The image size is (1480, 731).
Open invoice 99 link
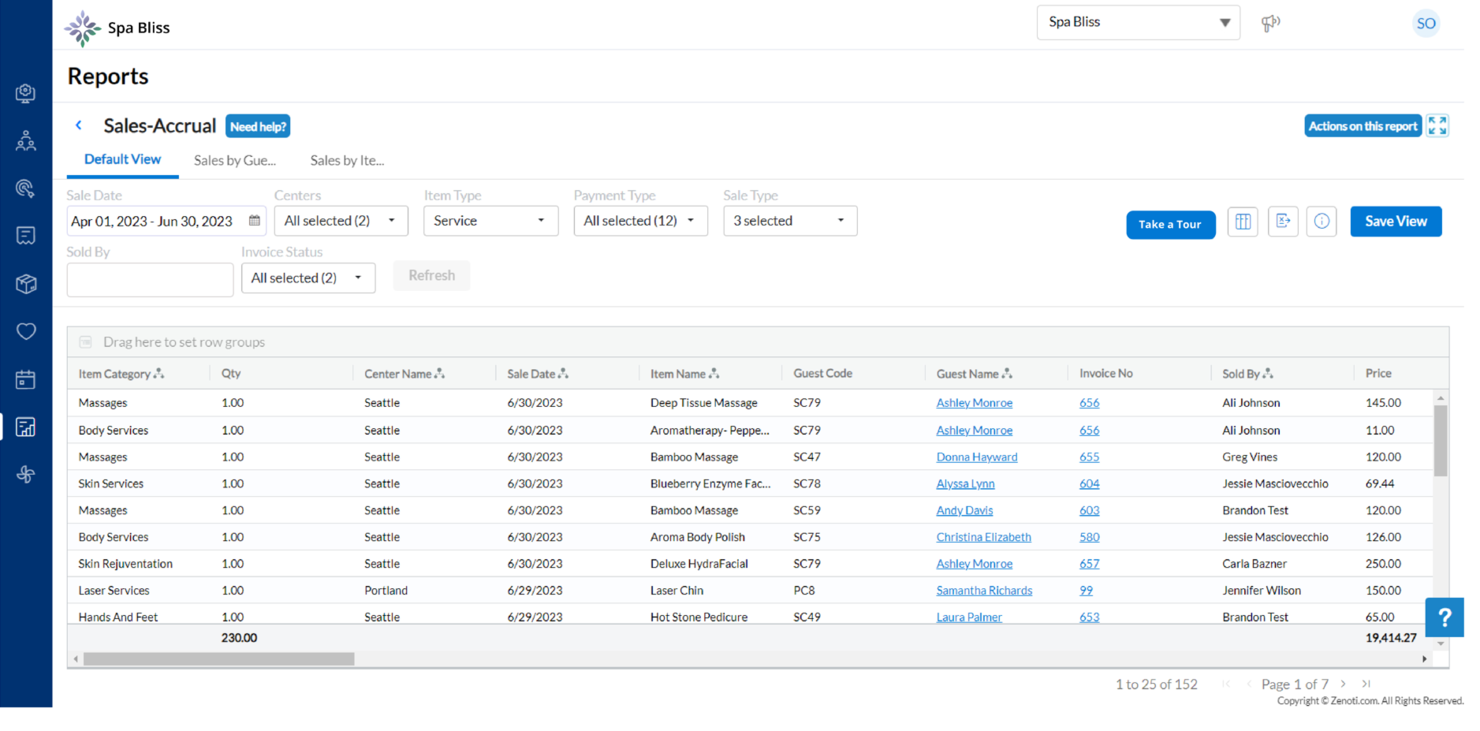click(1086, 591)
